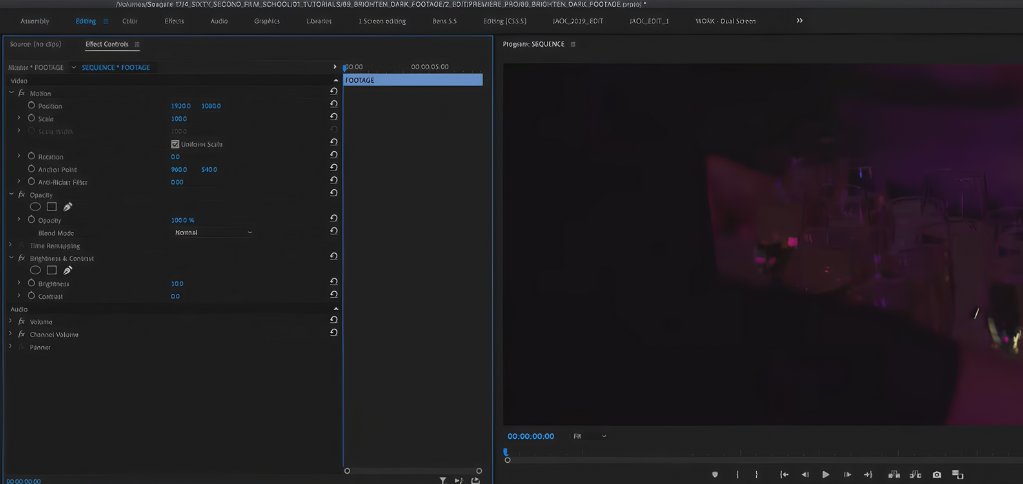This screenshot has width=1023, height=484.
Task: Switch to the Graphics workspace
Action: pos(267,21)
